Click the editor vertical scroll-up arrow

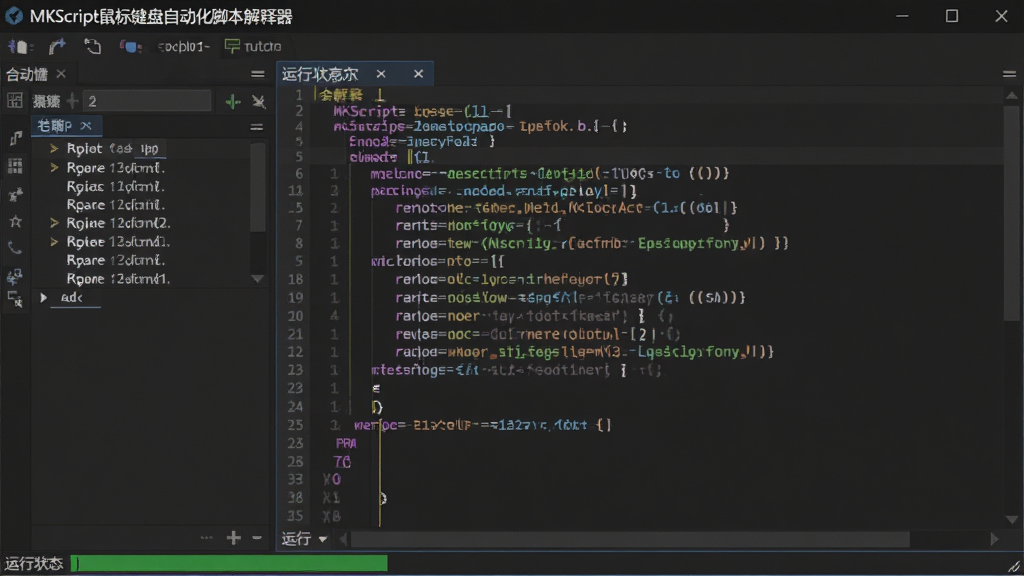pos(1011,96)
